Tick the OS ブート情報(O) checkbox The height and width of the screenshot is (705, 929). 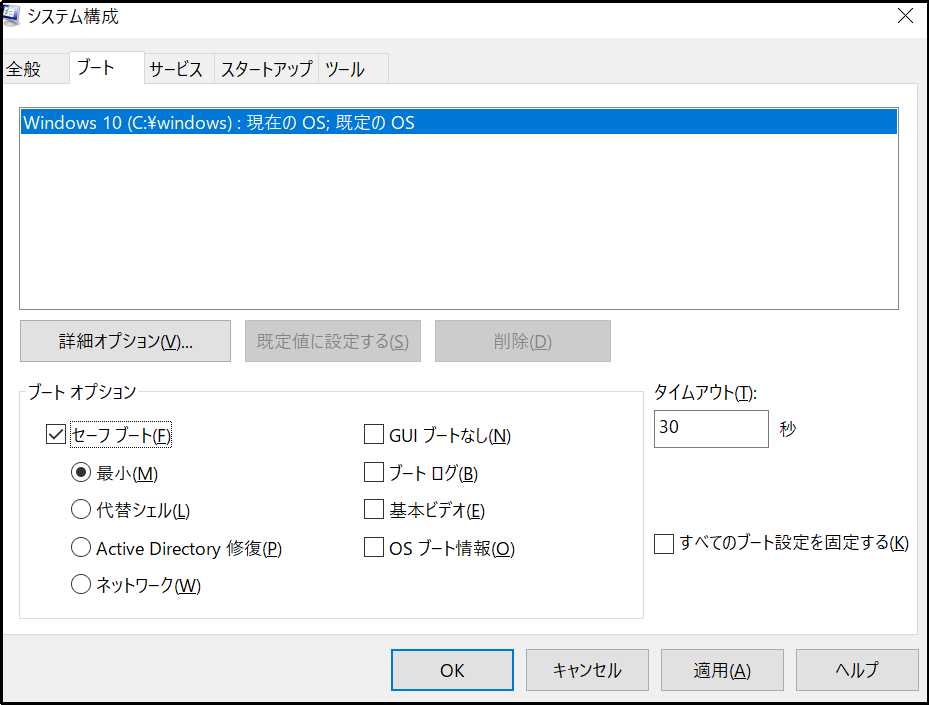pyautogui.click(x=374, y=547)
